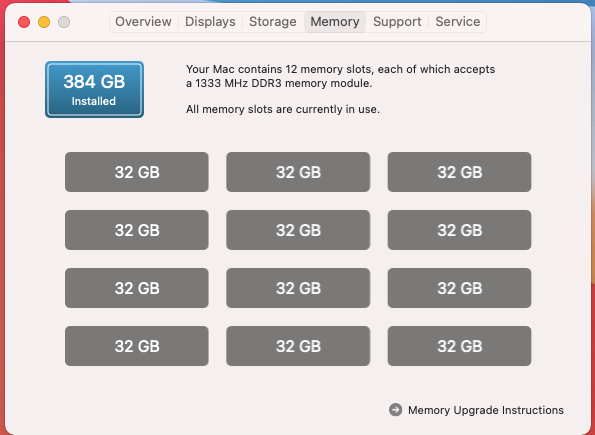Click the third row right 32 GB slot
This screenshot has height=435, width=595.
pos(459,288)
